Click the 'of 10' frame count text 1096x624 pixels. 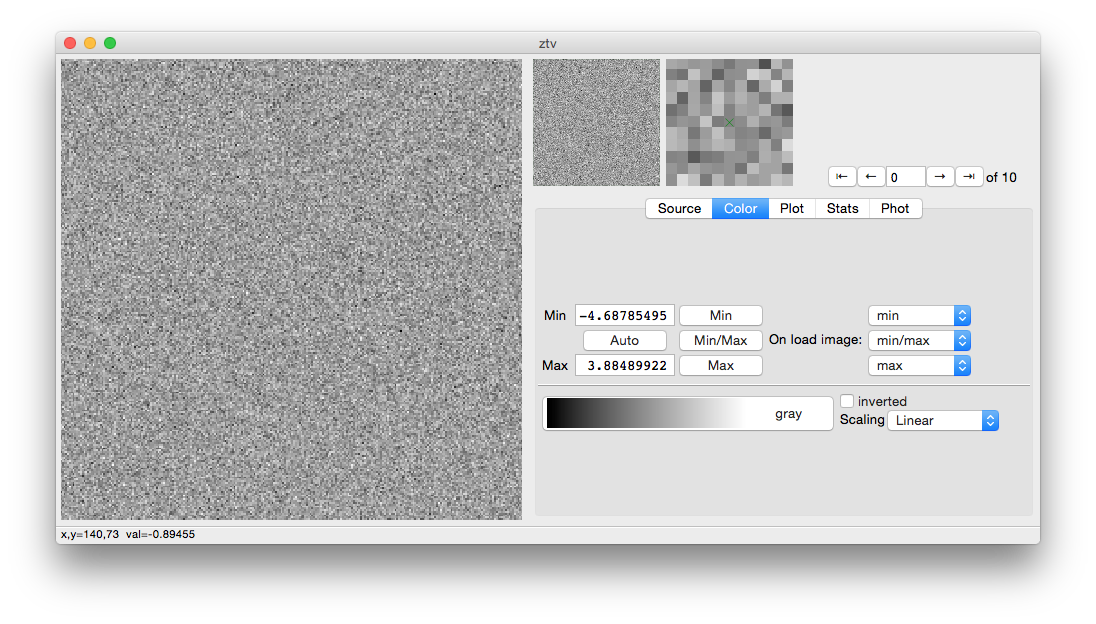point(1001,177)
